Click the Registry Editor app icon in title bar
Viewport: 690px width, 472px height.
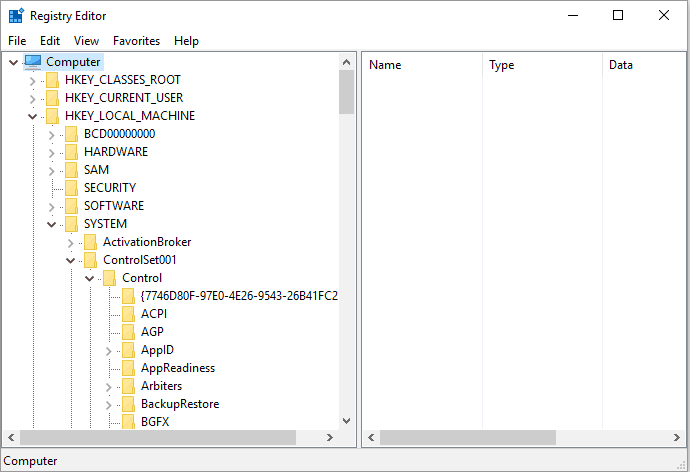(16, 15)
